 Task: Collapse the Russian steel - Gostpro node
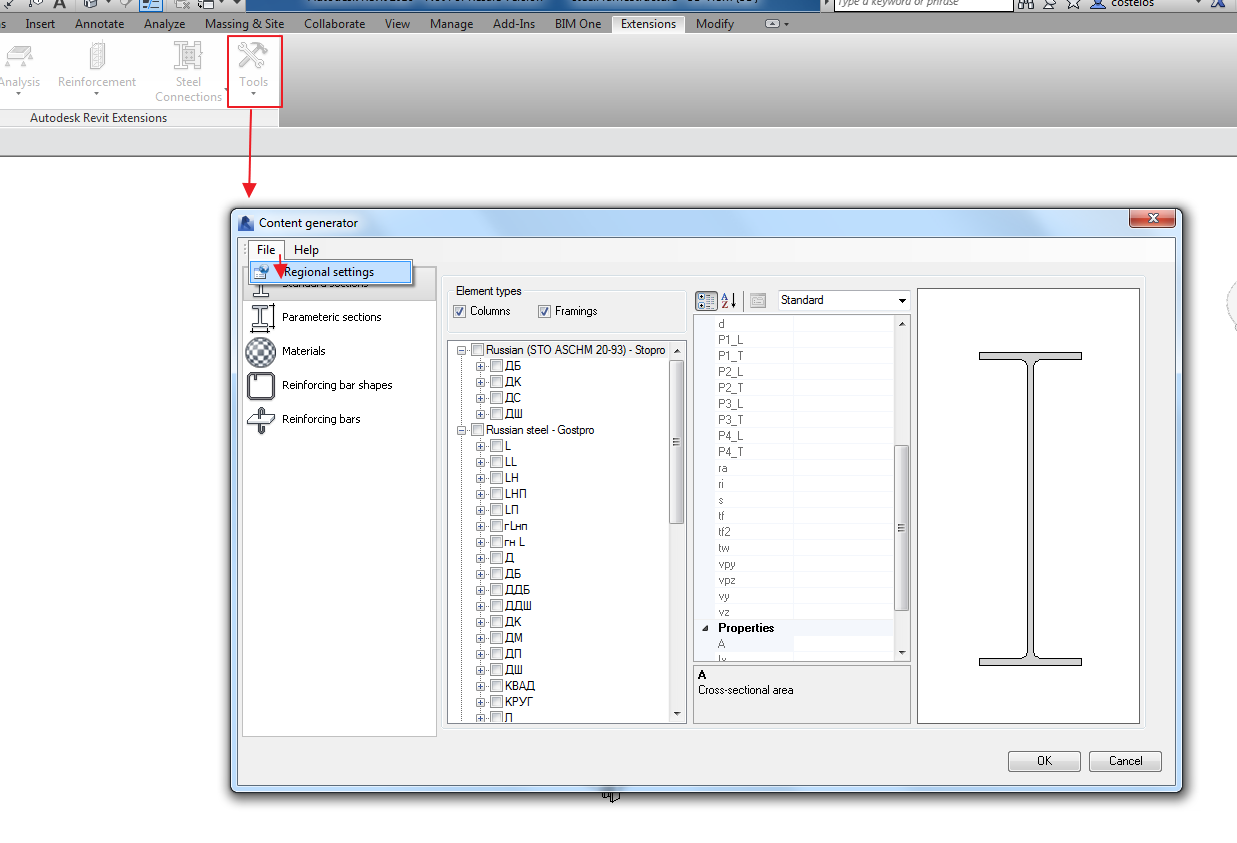point(462,430)
